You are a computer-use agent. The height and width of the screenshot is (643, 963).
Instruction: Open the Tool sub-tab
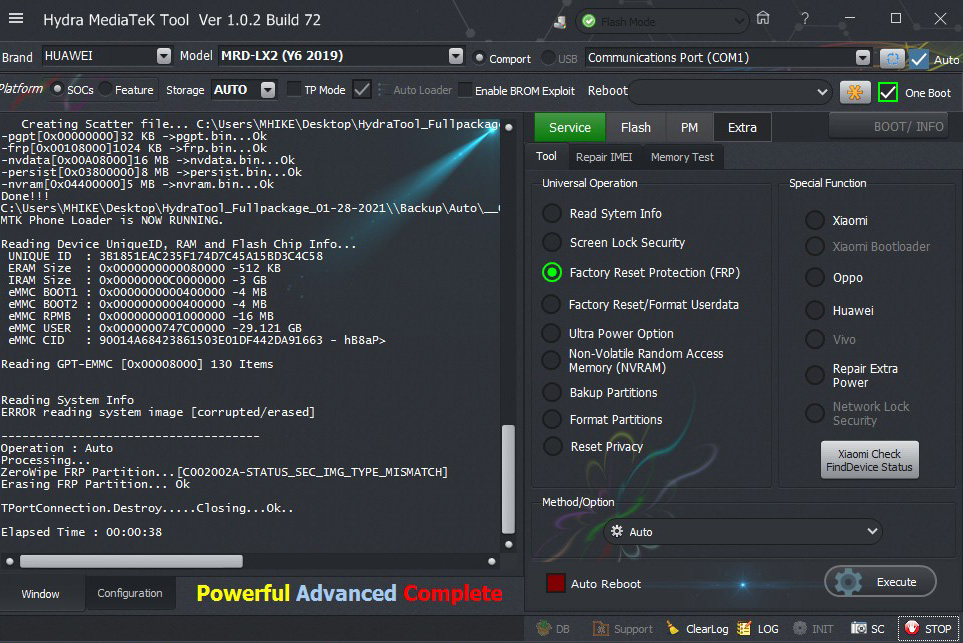[546, 156]
